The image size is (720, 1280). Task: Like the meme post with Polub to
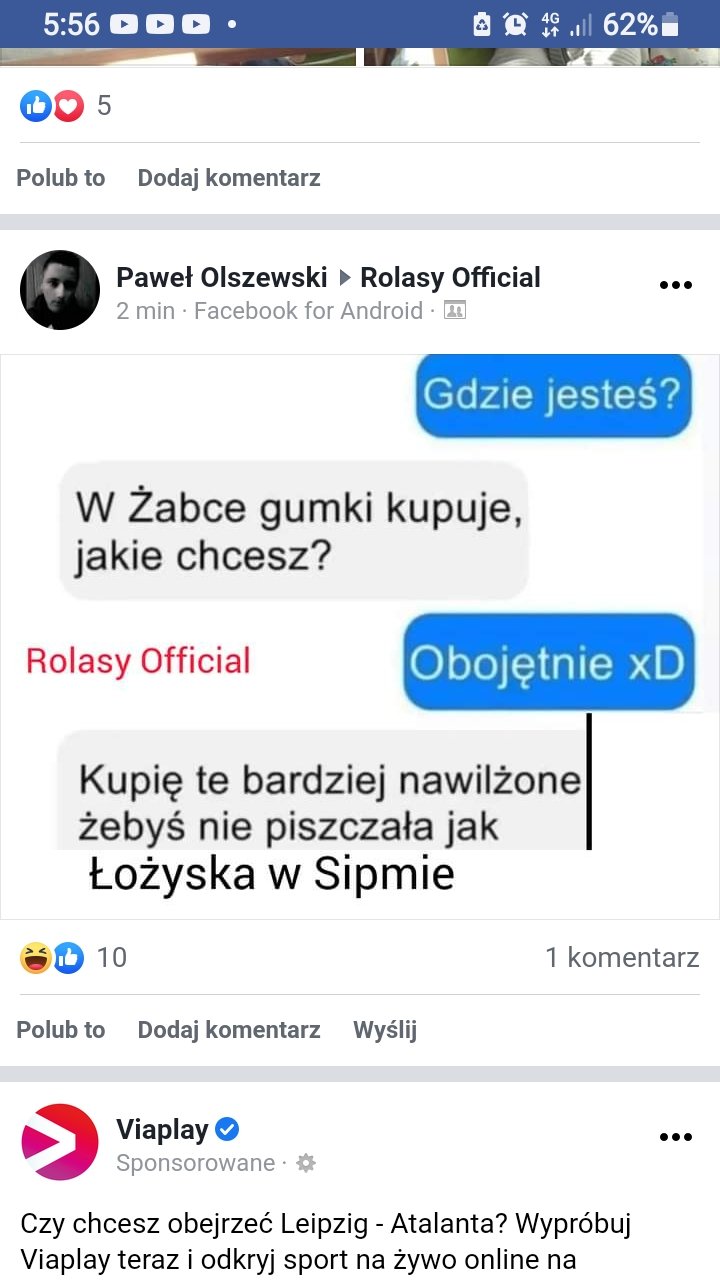coord(61,1030)
